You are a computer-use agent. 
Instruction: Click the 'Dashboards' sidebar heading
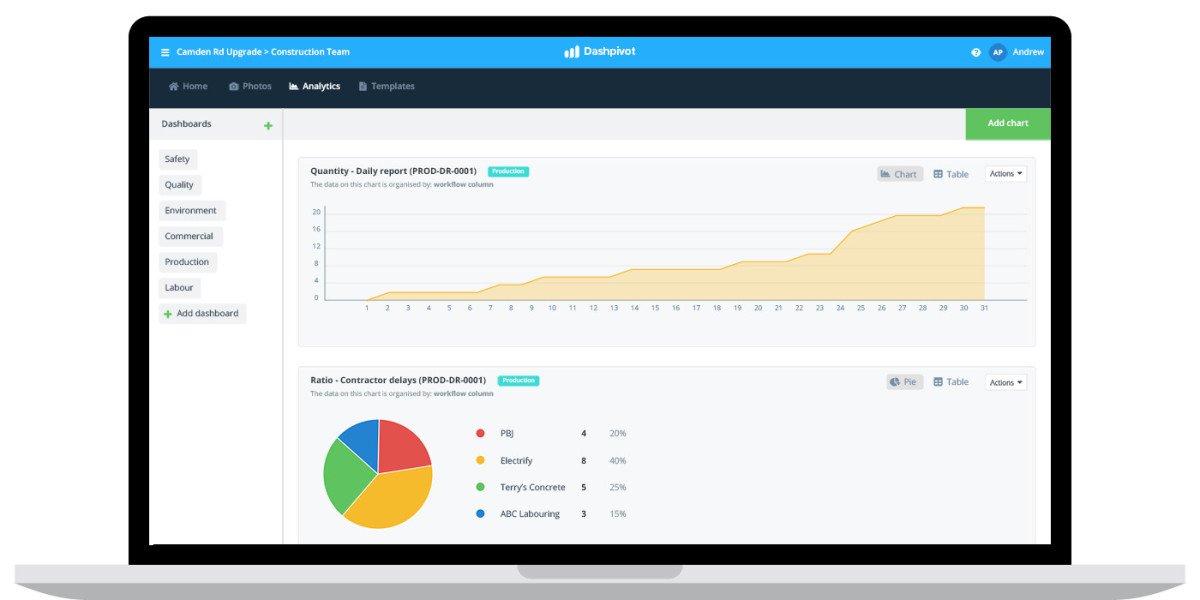(x=187, y=124)
